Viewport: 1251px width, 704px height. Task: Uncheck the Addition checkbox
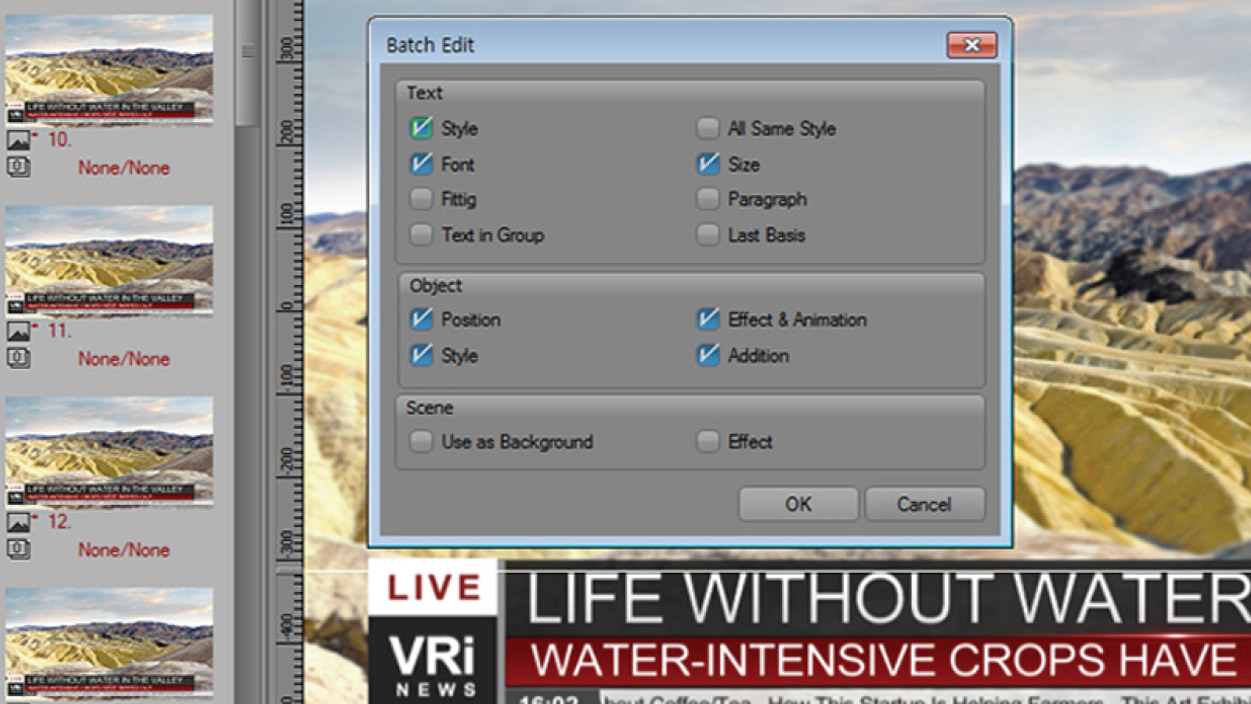coord(708,355)
